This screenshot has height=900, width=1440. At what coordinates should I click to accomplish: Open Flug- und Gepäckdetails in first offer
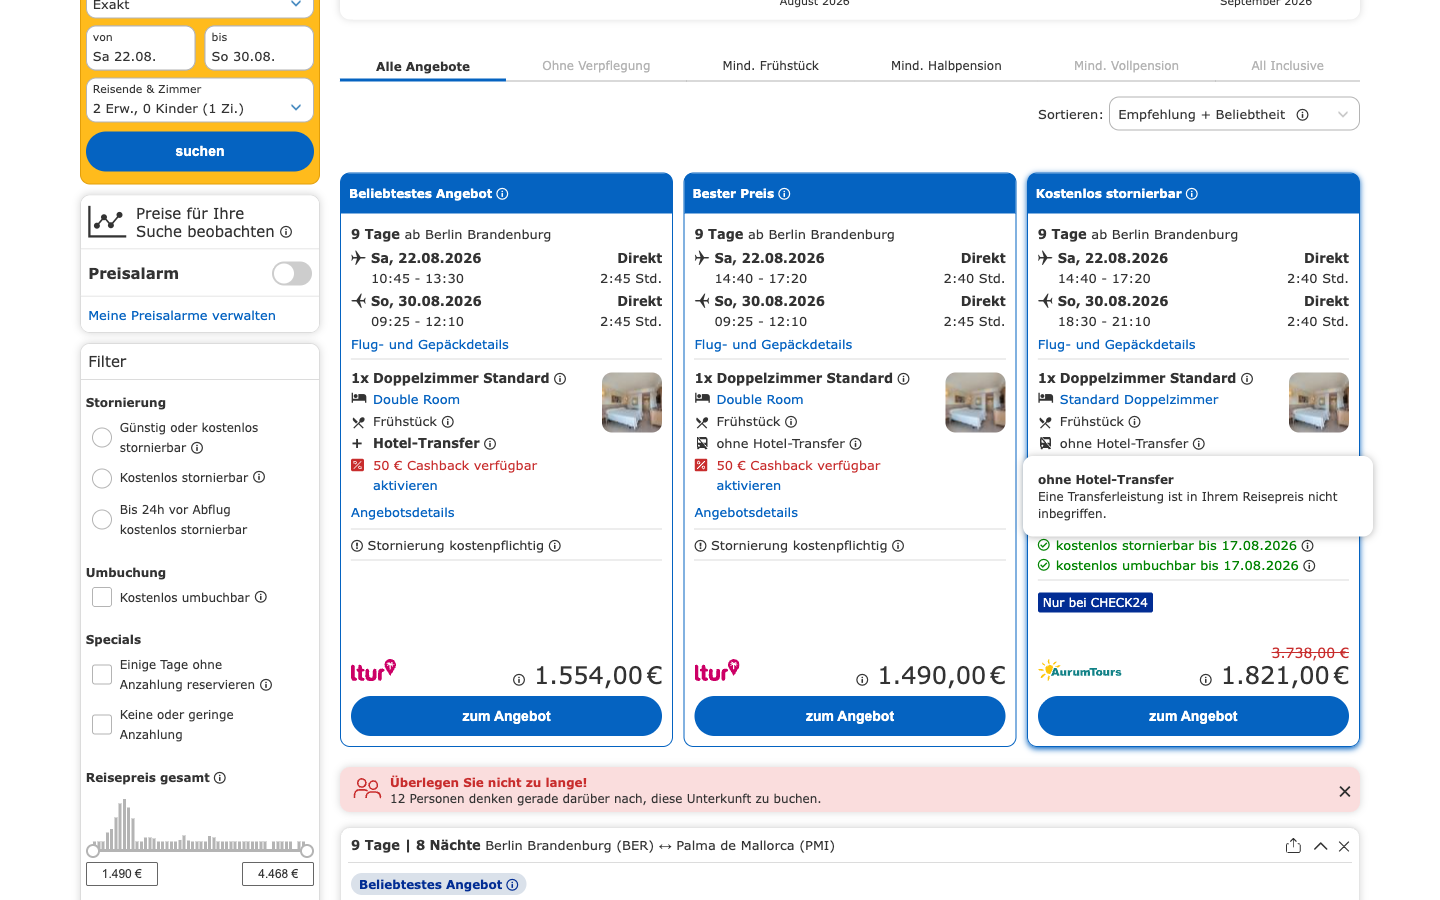[430, 345]
